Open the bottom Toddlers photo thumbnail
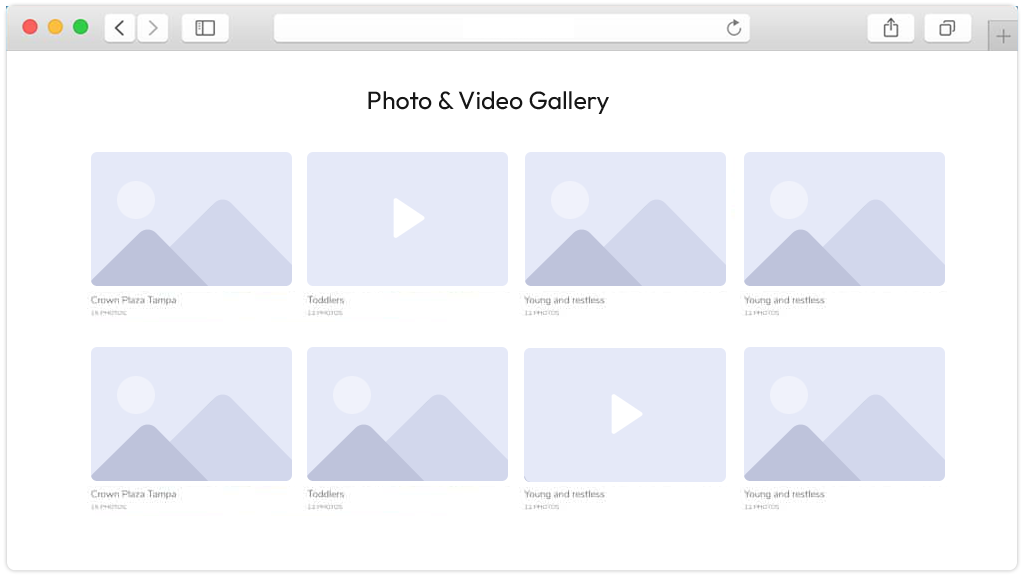The width and height of the screenshot is (1024, 576). tap(407, 413)
